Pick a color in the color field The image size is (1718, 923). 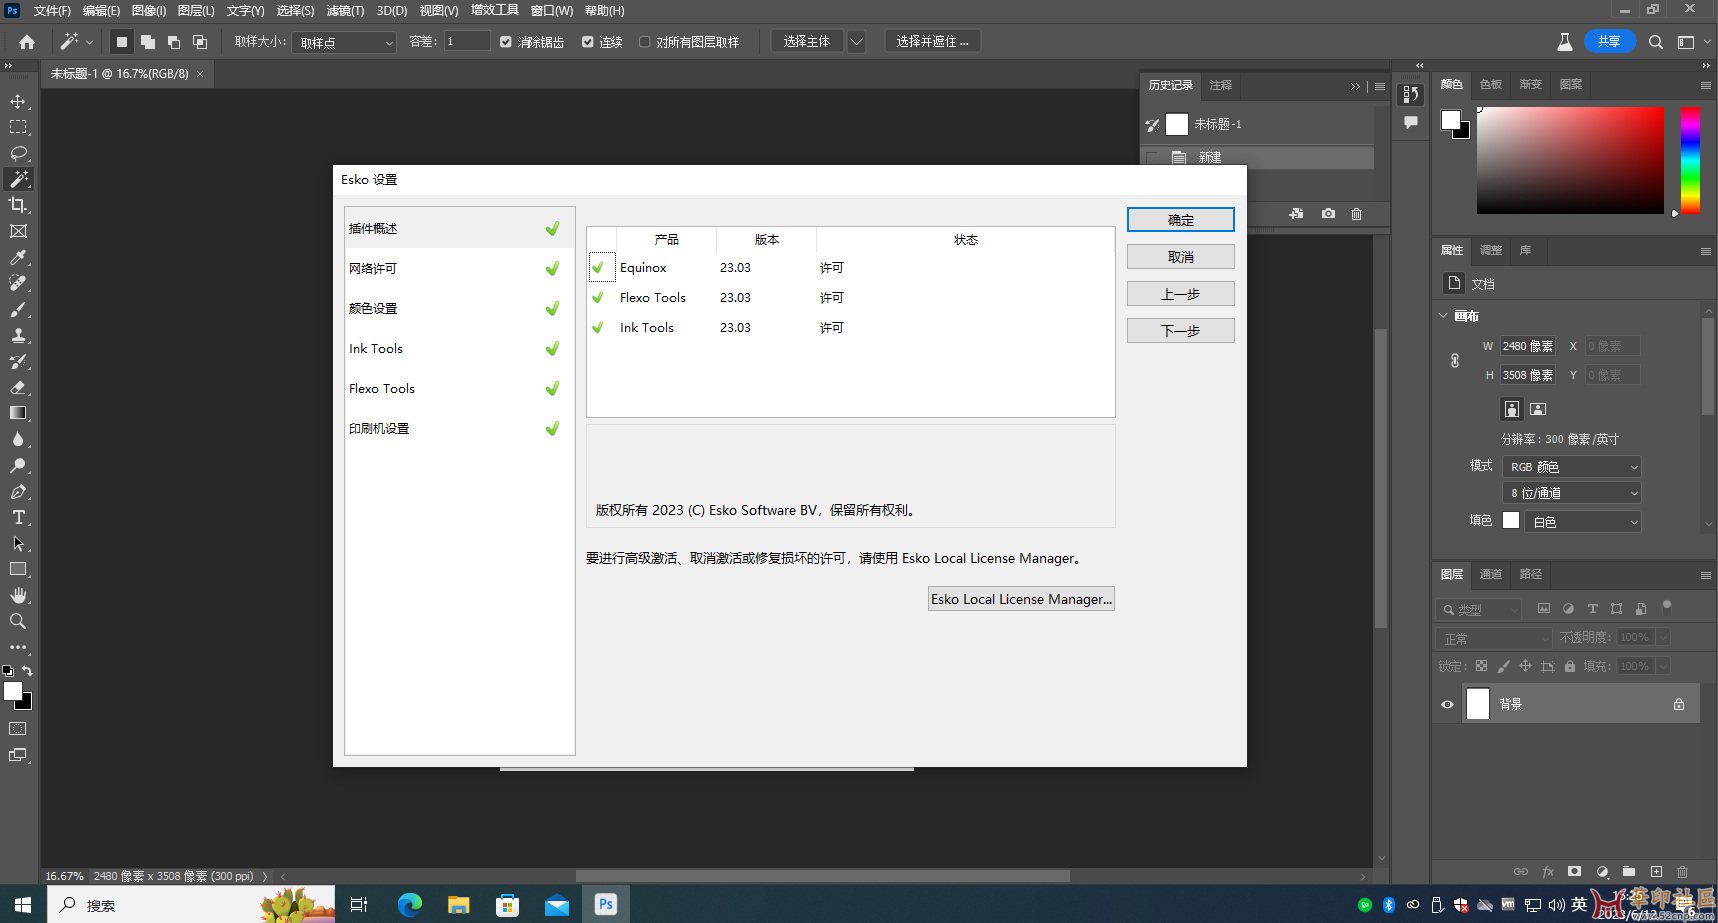coord(1570,160)
